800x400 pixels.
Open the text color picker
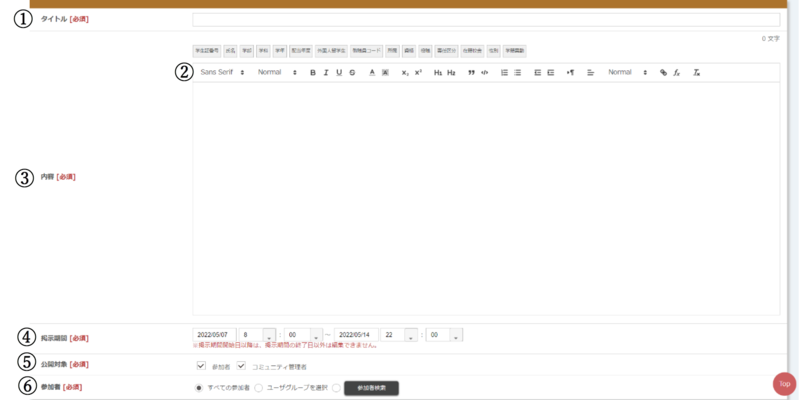[372, 73]
